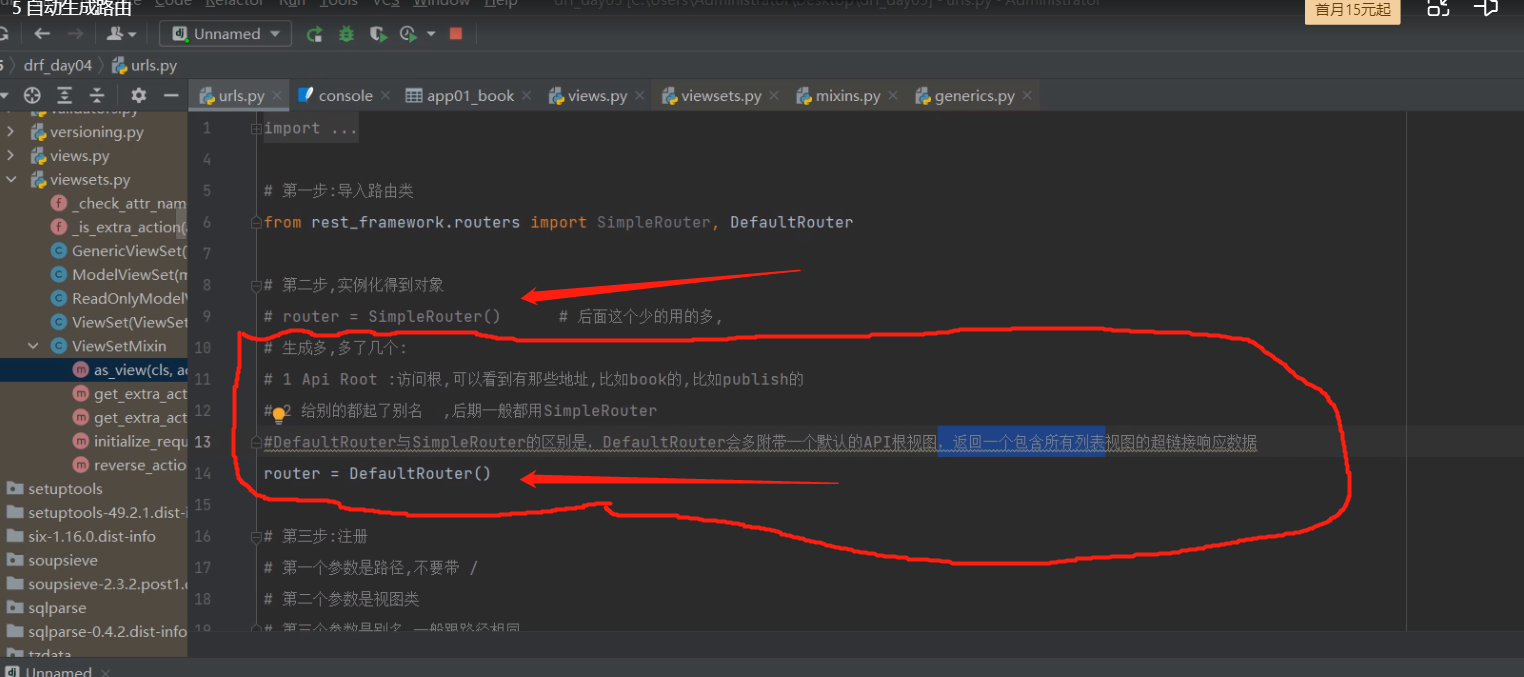1524x677 pixels.
Task: Select ViewSet(ViewSet... class in tree
Action: click(118, 322)
